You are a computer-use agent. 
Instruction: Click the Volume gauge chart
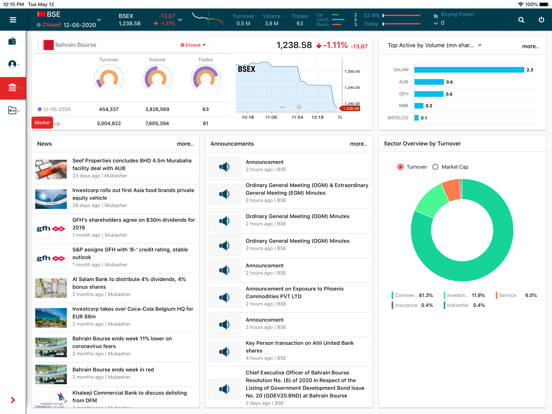(157, 78)
